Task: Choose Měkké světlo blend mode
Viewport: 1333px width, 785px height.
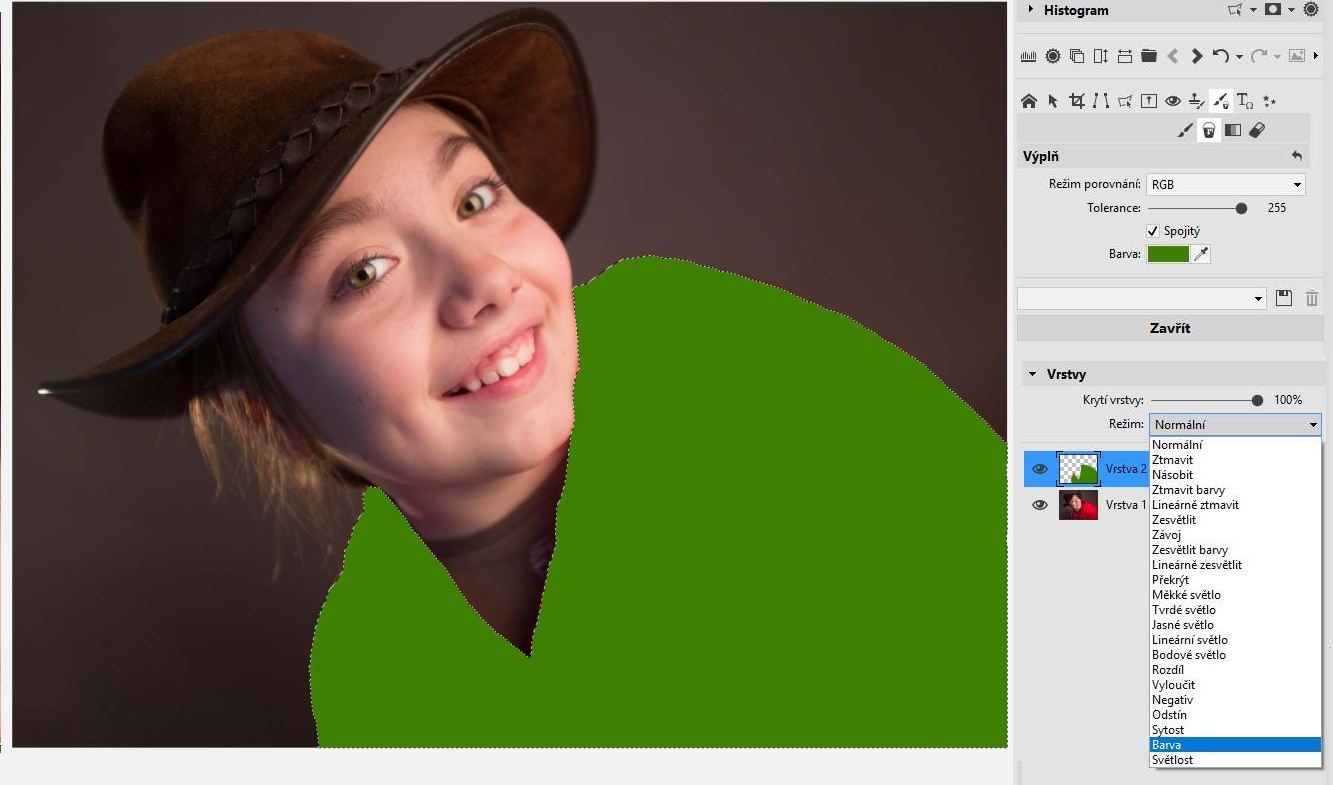Action: (x=1235, y=595)
